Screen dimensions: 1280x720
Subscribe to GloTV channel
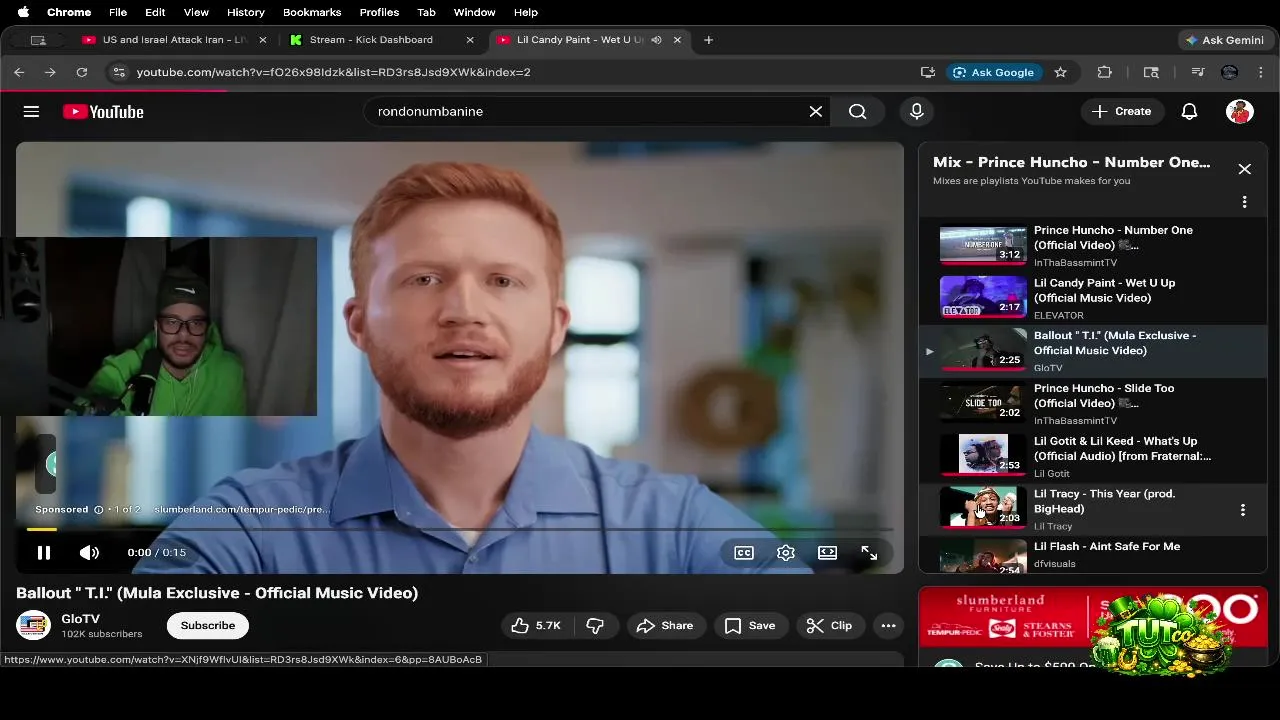coord(208,626)
